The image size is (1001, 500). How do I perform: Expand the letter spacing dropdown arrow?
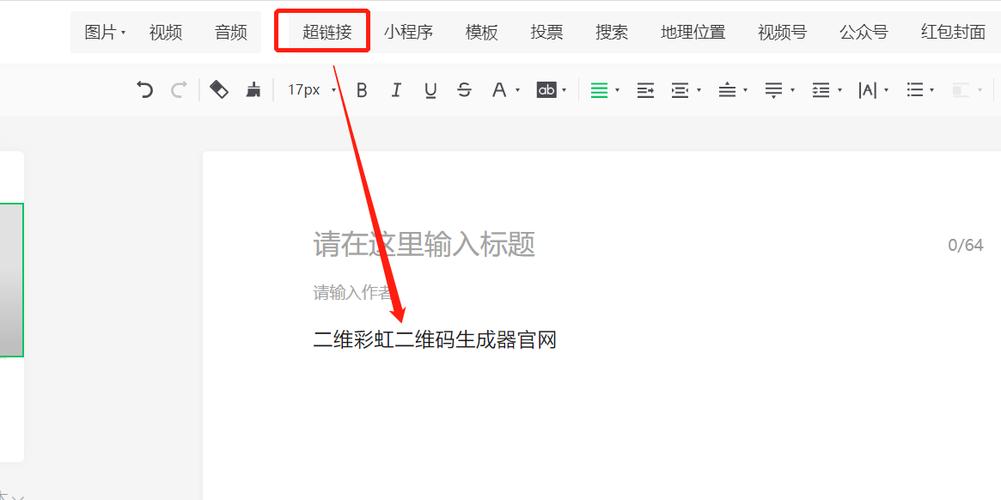[x=886, y=91]
